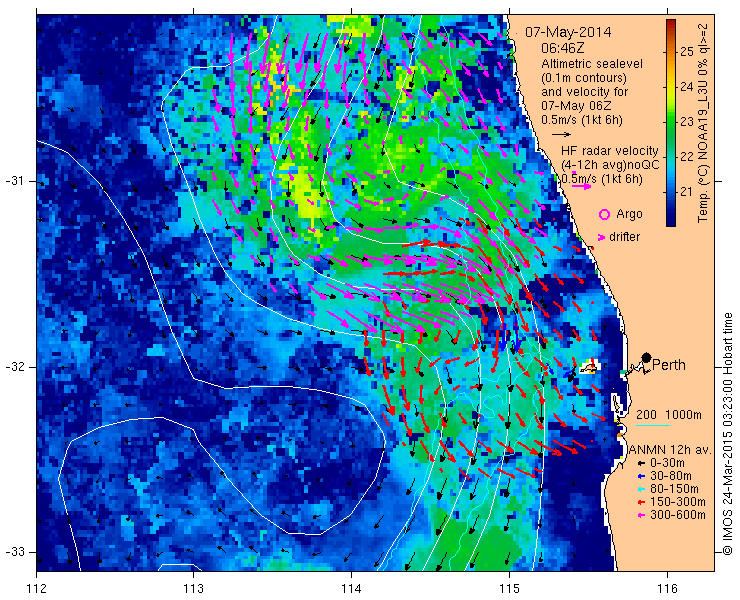740x600 pixels.
Task: Click the Argo legend label
Action: click(x=630, y=214)
